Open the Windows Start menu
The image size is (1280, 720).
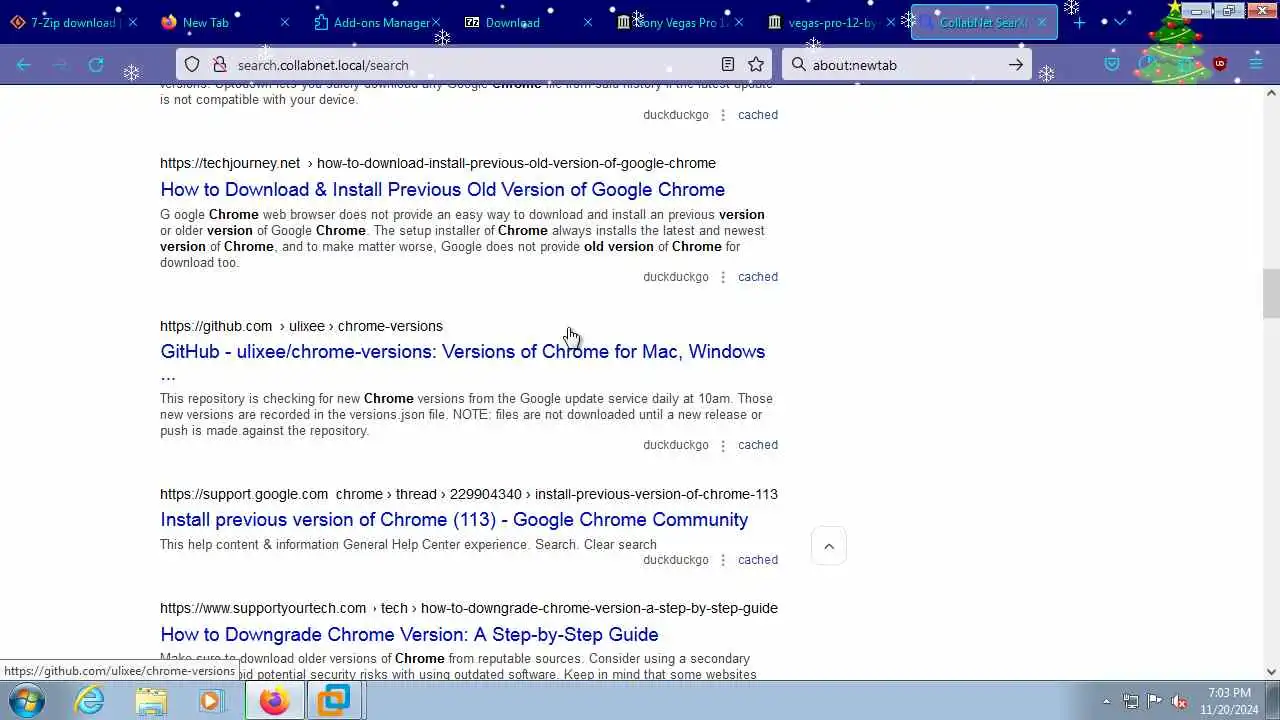(x=27, y=701)
